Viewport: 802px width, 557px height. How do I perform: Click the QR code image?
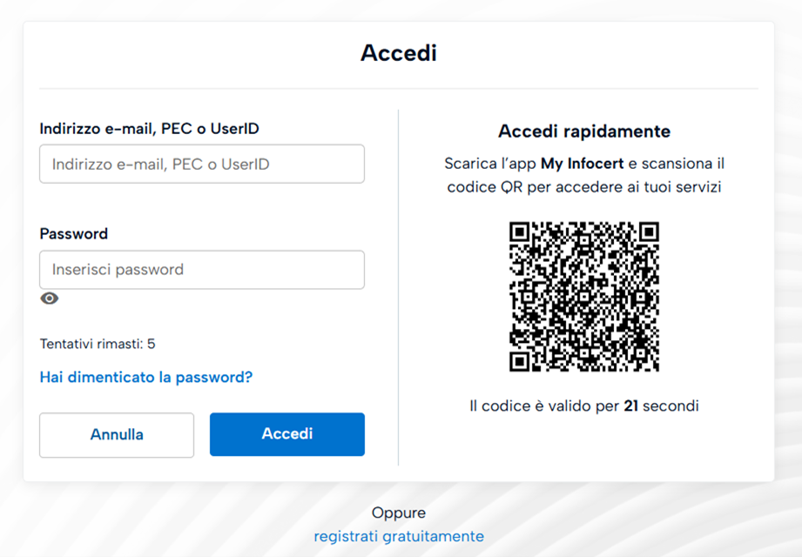(584, 297)
